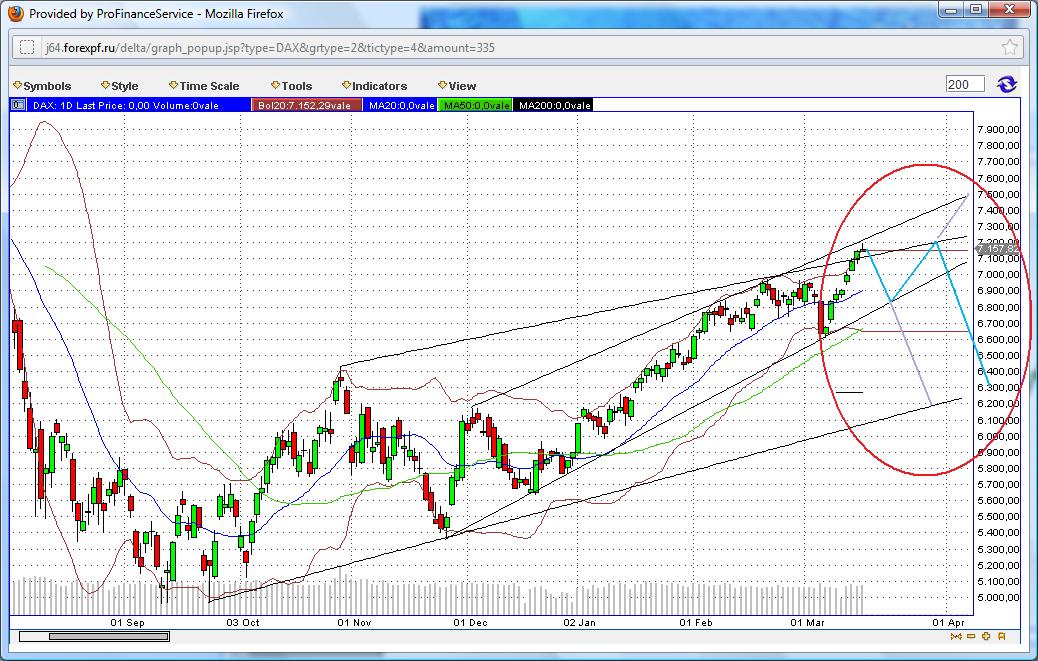Click the 5.000,00 price axis label
This screenshot has width=1038, height=661.
[x=998, y=597]
